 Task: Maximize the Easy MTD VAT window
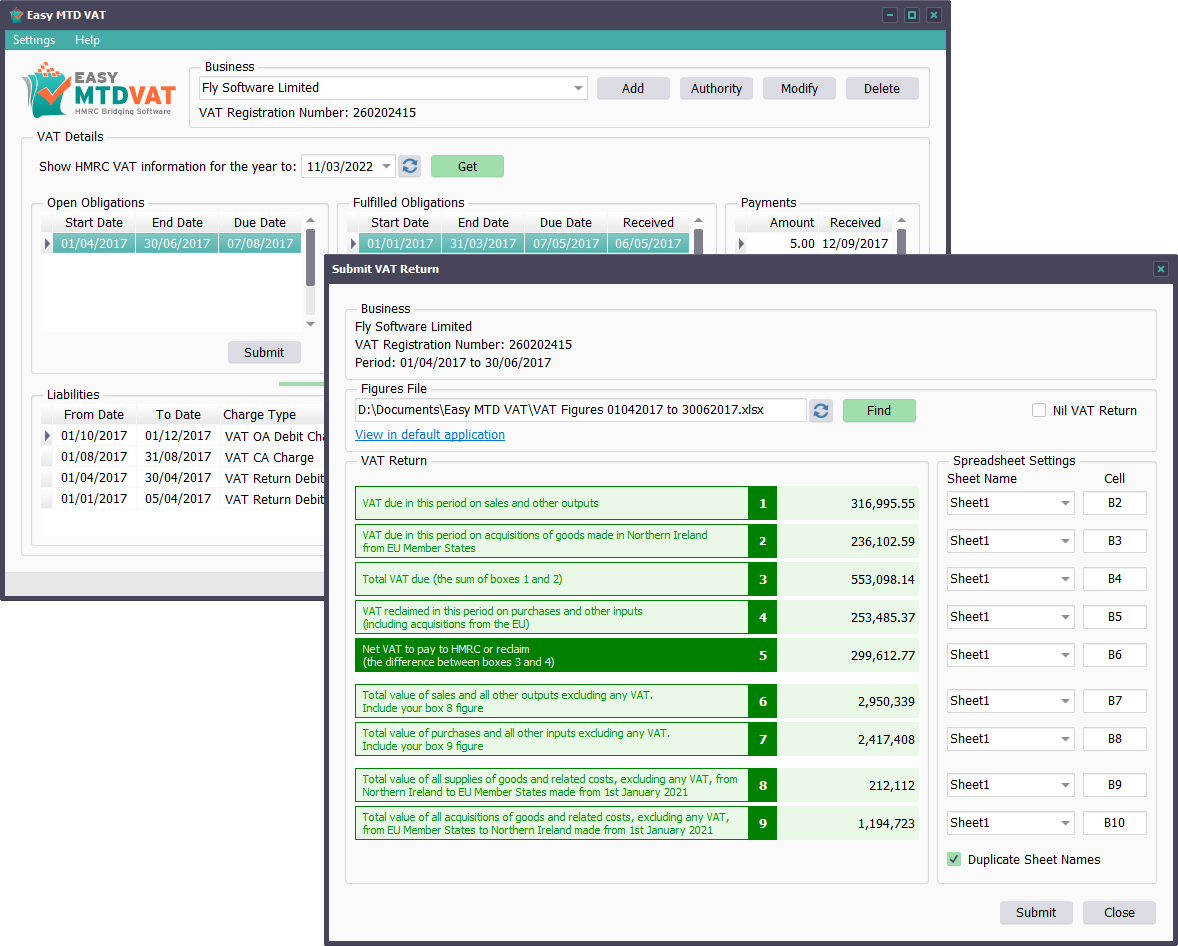pos(911,15)
